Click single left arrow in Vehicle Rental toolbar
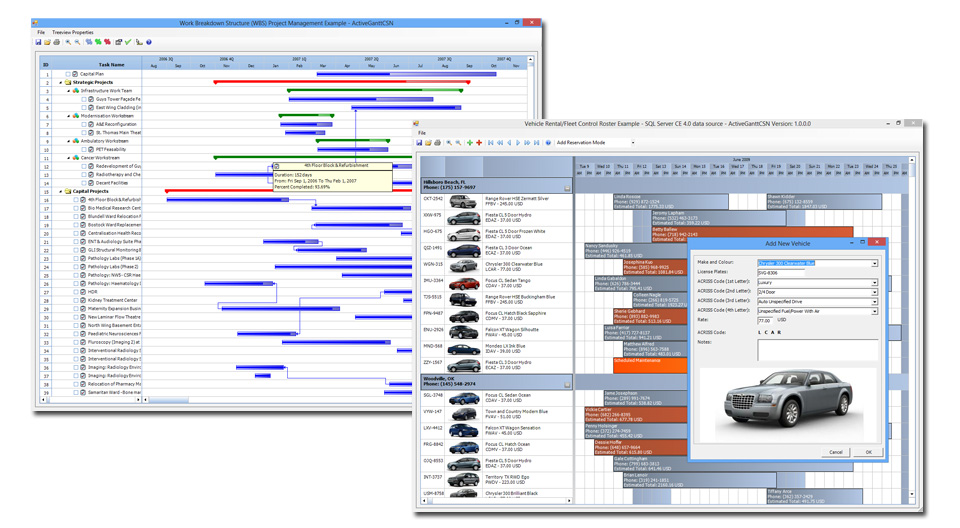Screen dimensions: 960x528 [509, 143]
